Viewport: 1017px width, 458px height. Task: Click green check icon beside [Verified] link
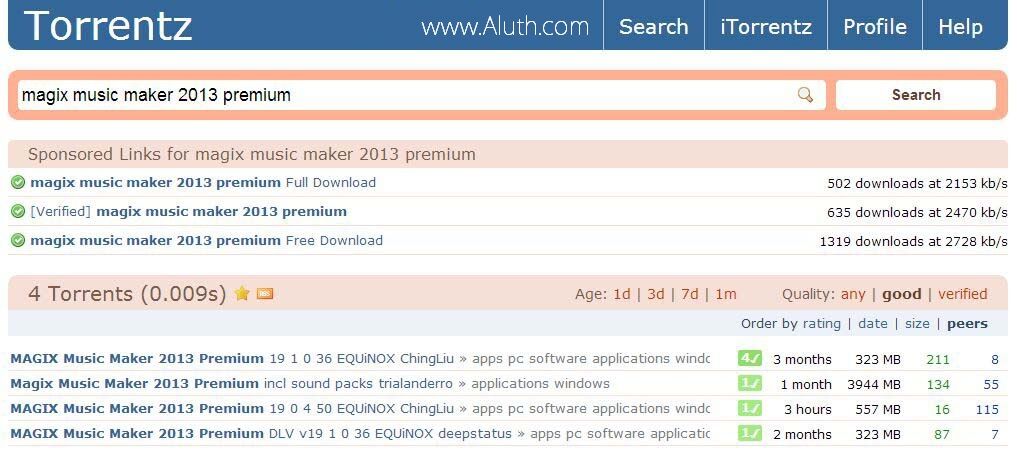pyautogui.click(x=18, y=211)
